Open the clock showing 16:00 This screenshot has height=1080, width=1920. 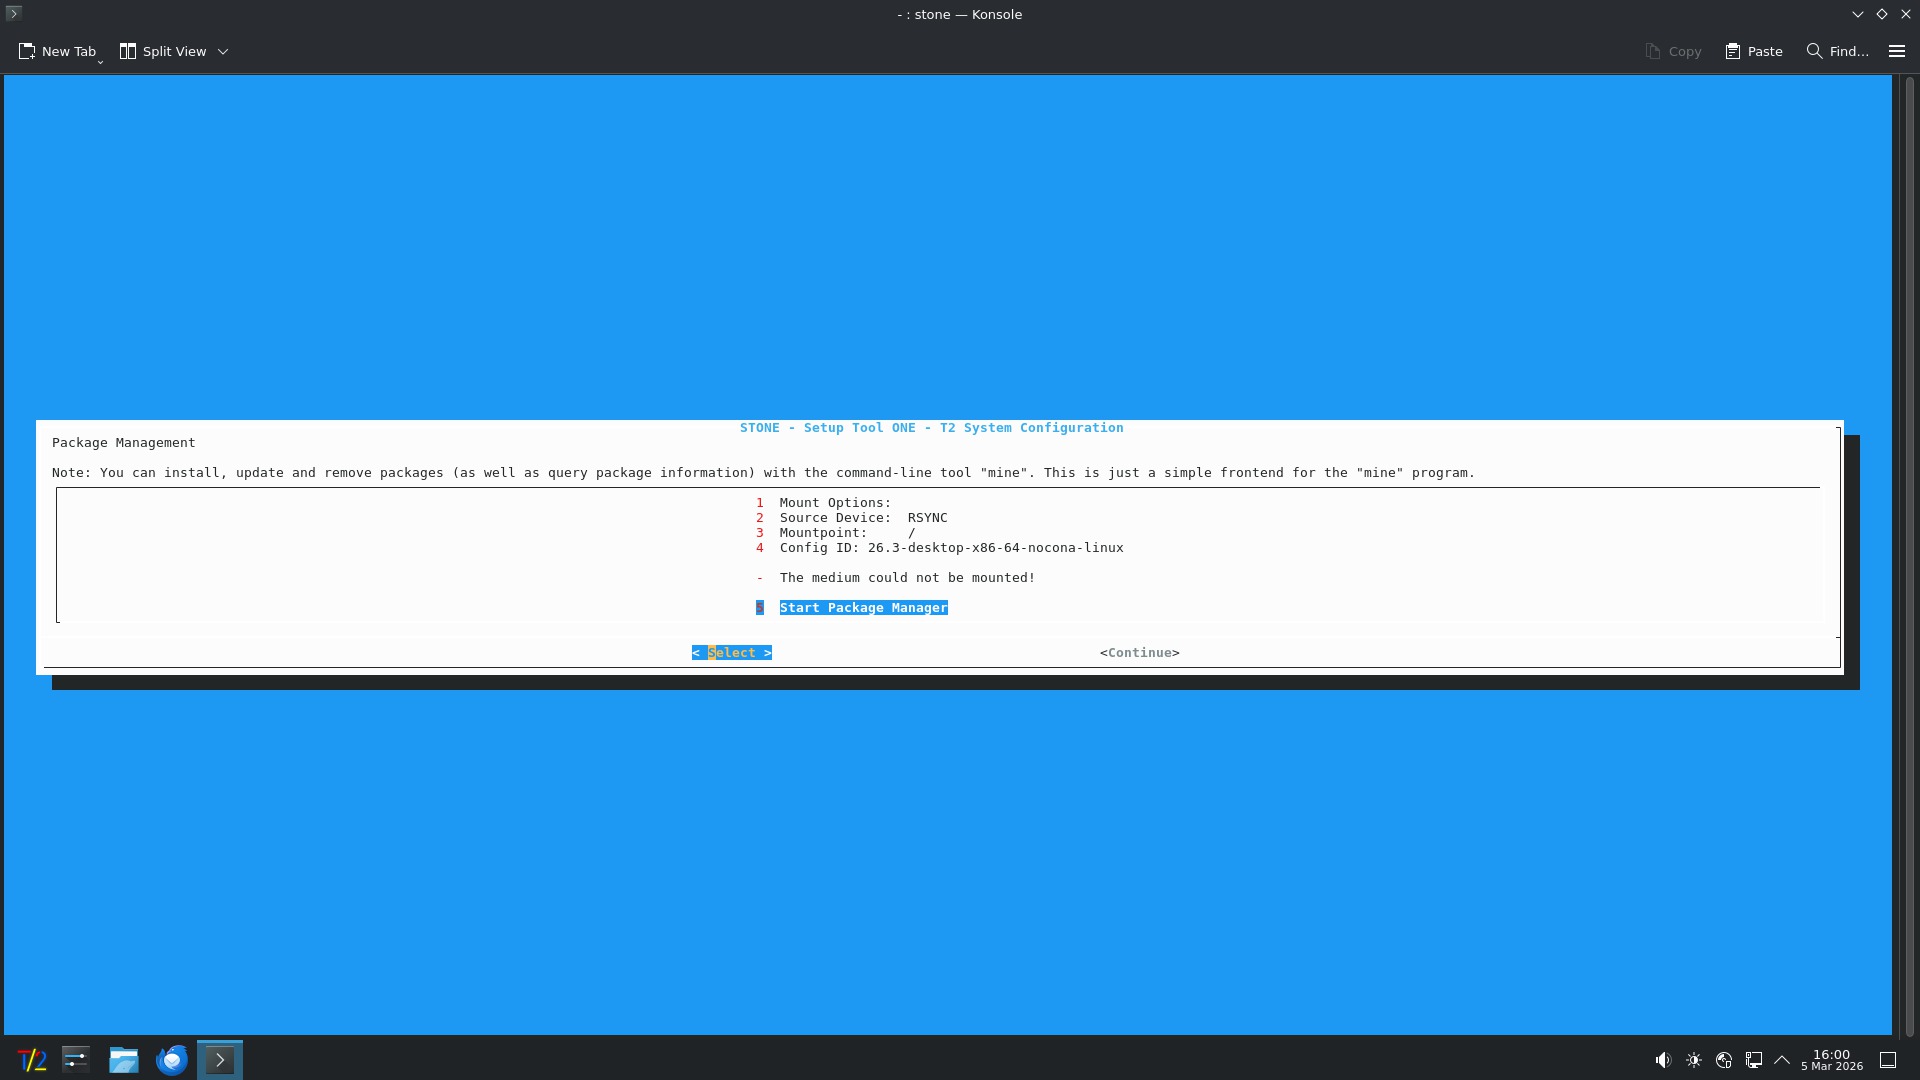click(x=1831, y=1060)
